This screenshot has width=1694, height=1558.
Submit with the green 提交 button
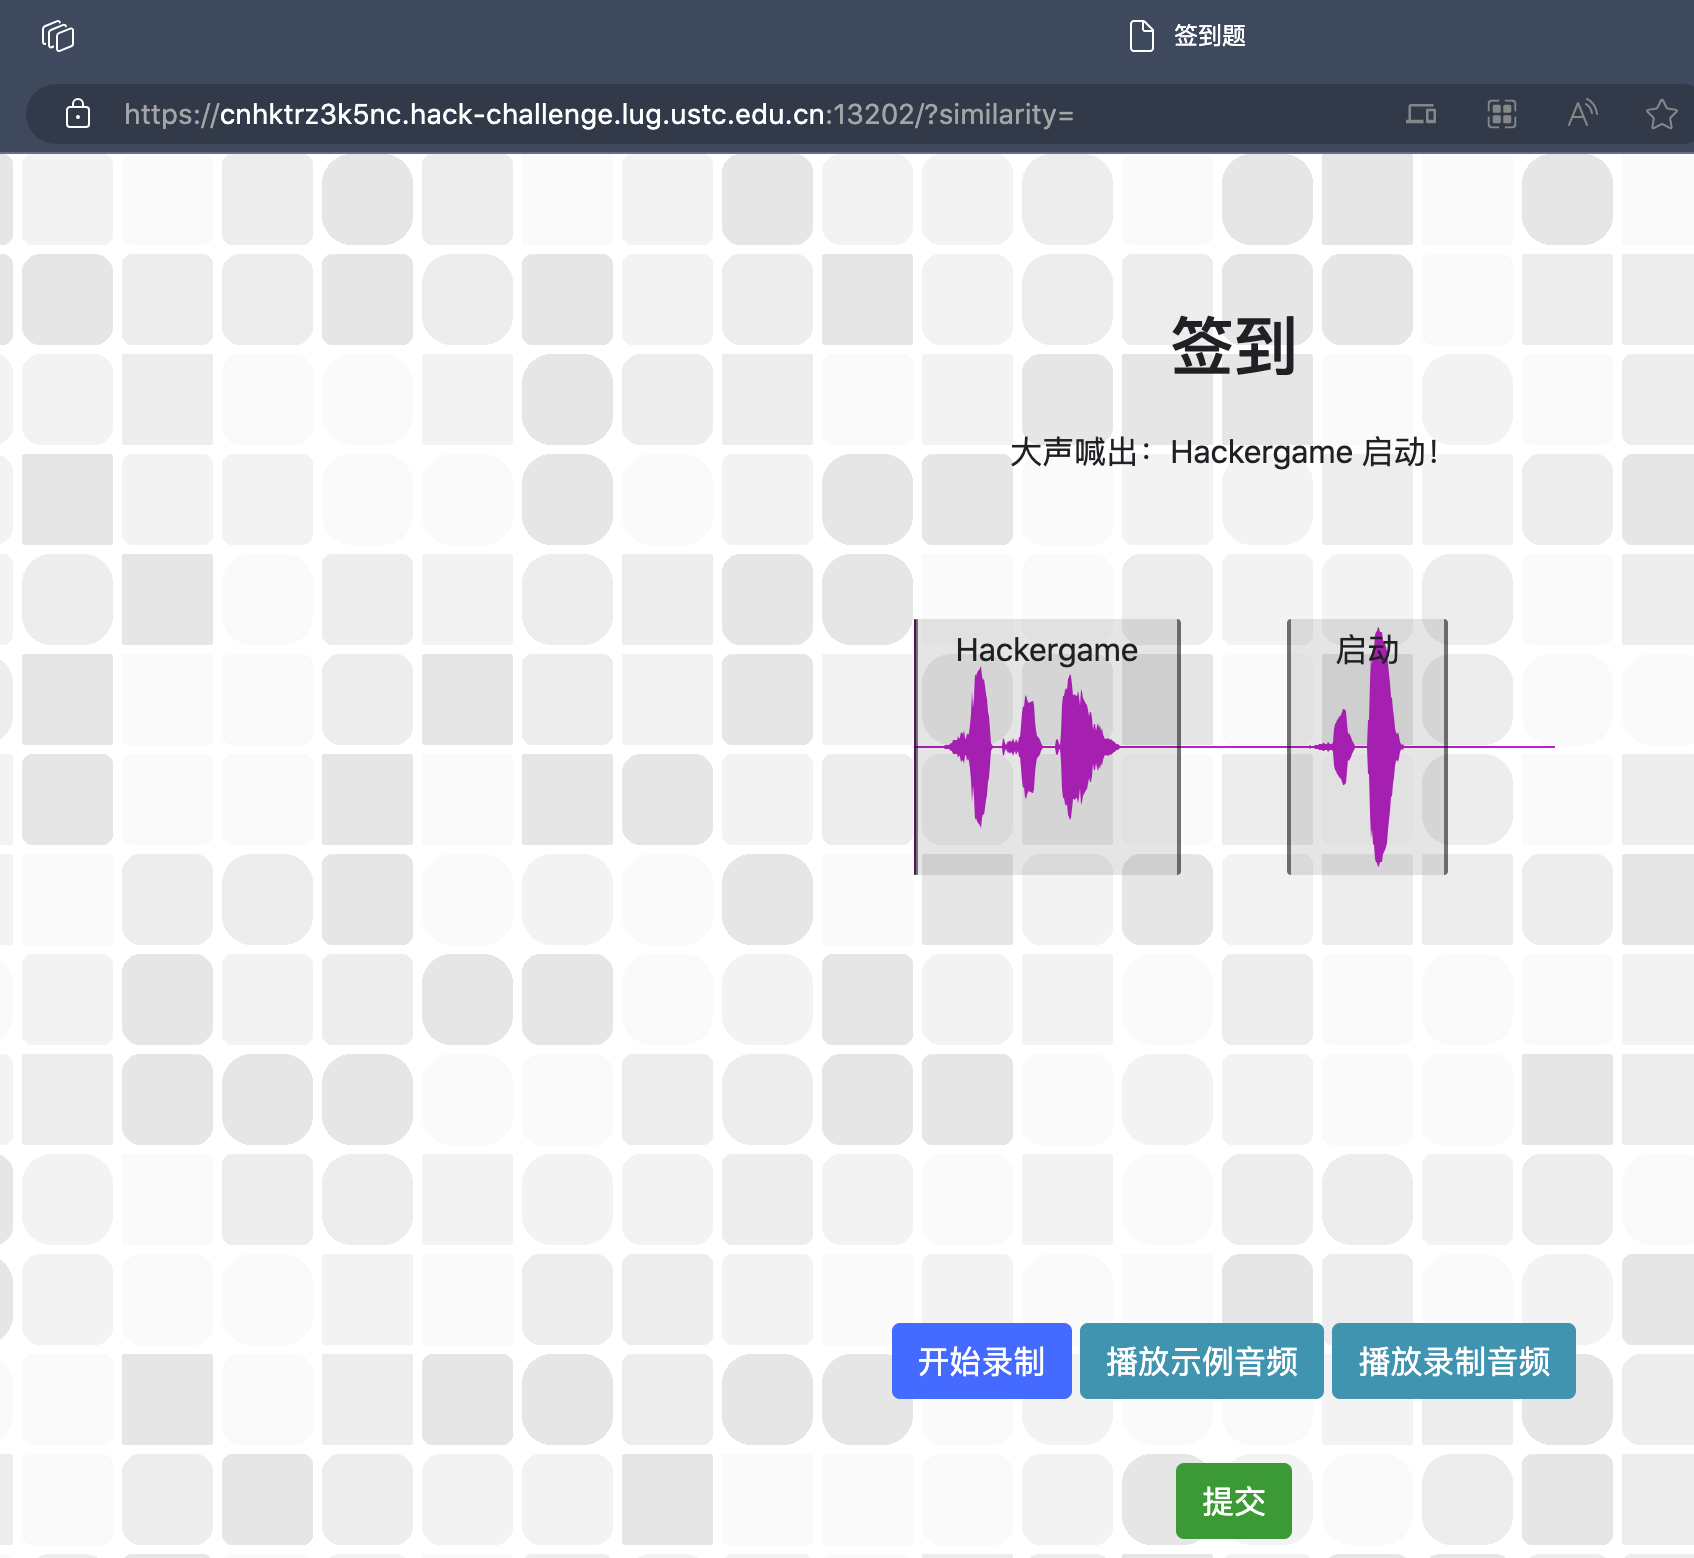pos(1234,1501)
